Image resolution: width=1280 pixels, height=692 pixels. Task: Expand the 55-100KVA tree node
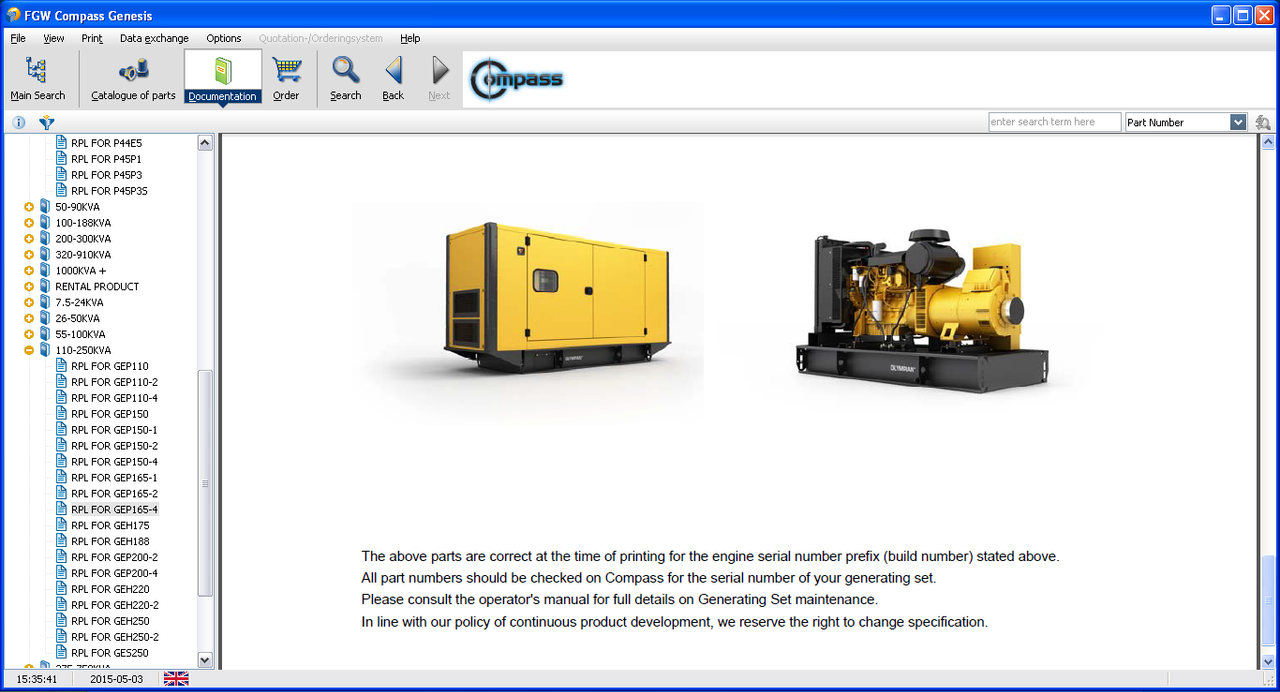click(29, 334)
